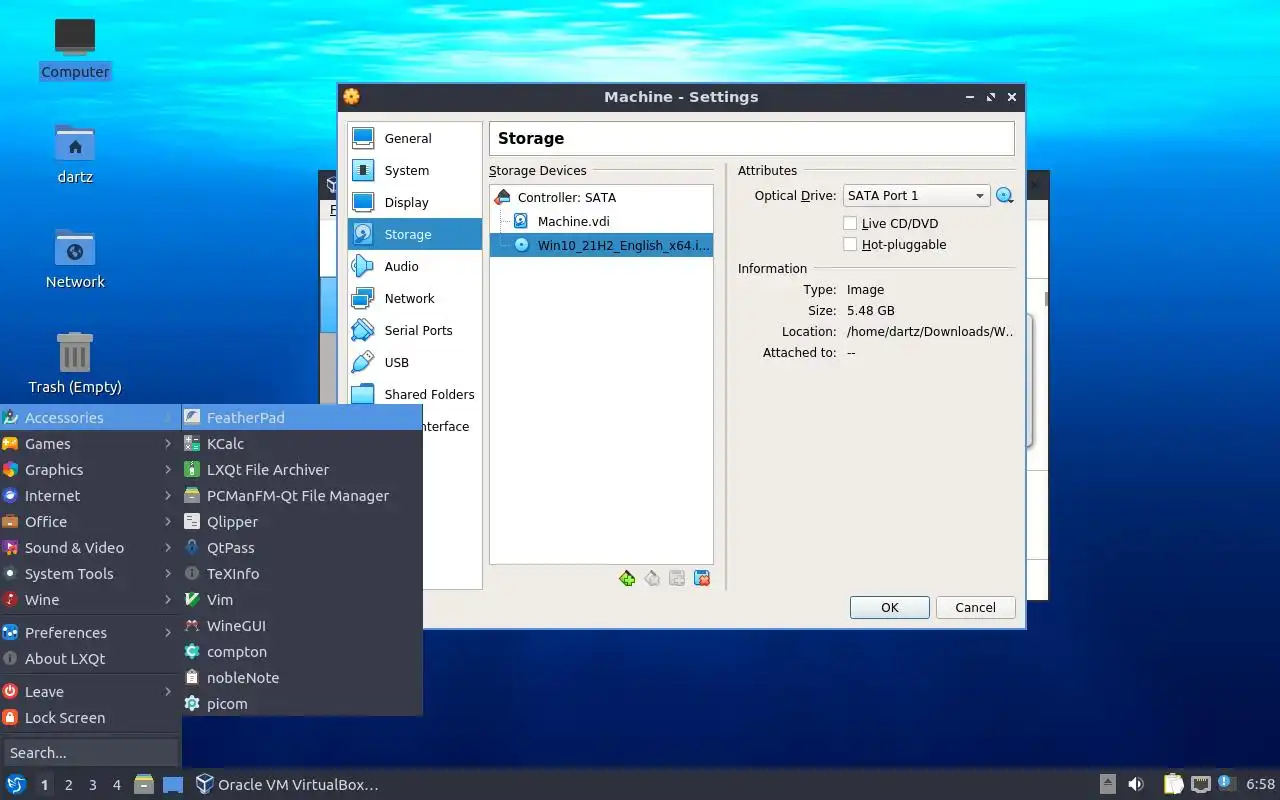The image size is (1280, 800).
Task: Open the Computer desktop icon
Action: pos(75,49)
